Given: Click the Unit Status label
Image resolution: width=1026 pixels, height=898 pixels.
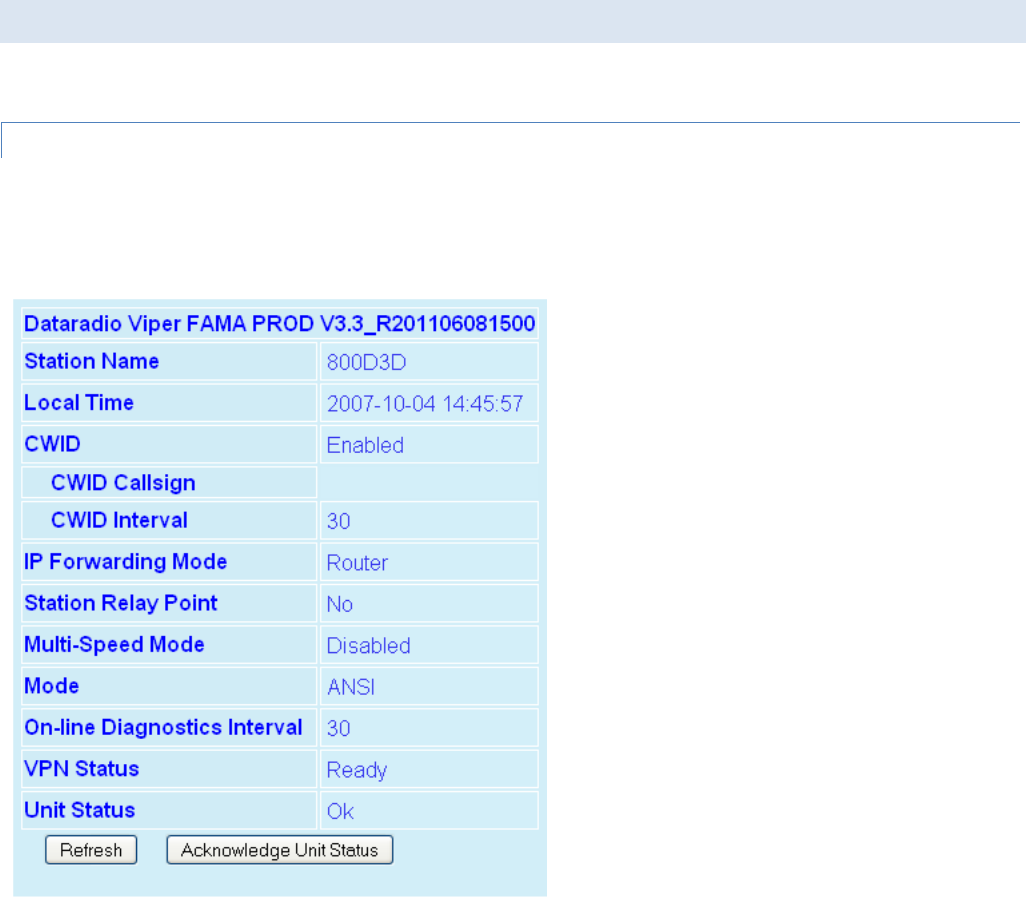Looking at the screenshot, I should [80, 810].
